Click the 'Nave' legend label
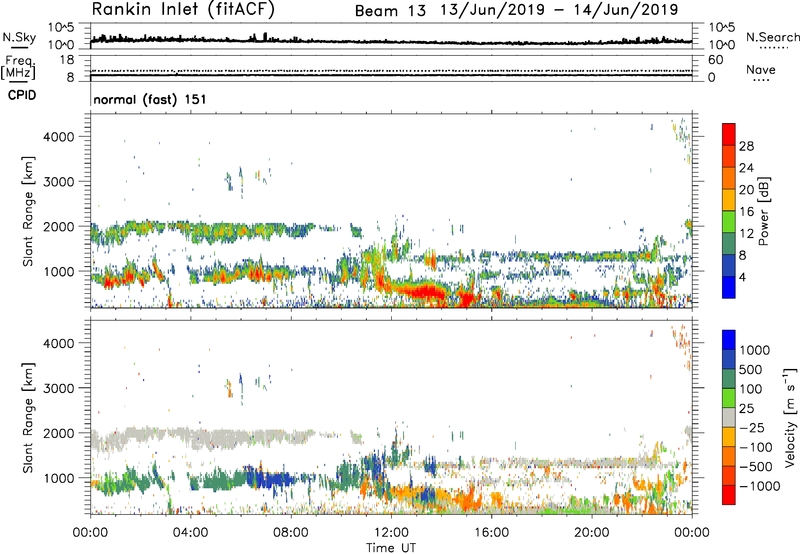This screenshot has height=554, width=800. point(761,70)
